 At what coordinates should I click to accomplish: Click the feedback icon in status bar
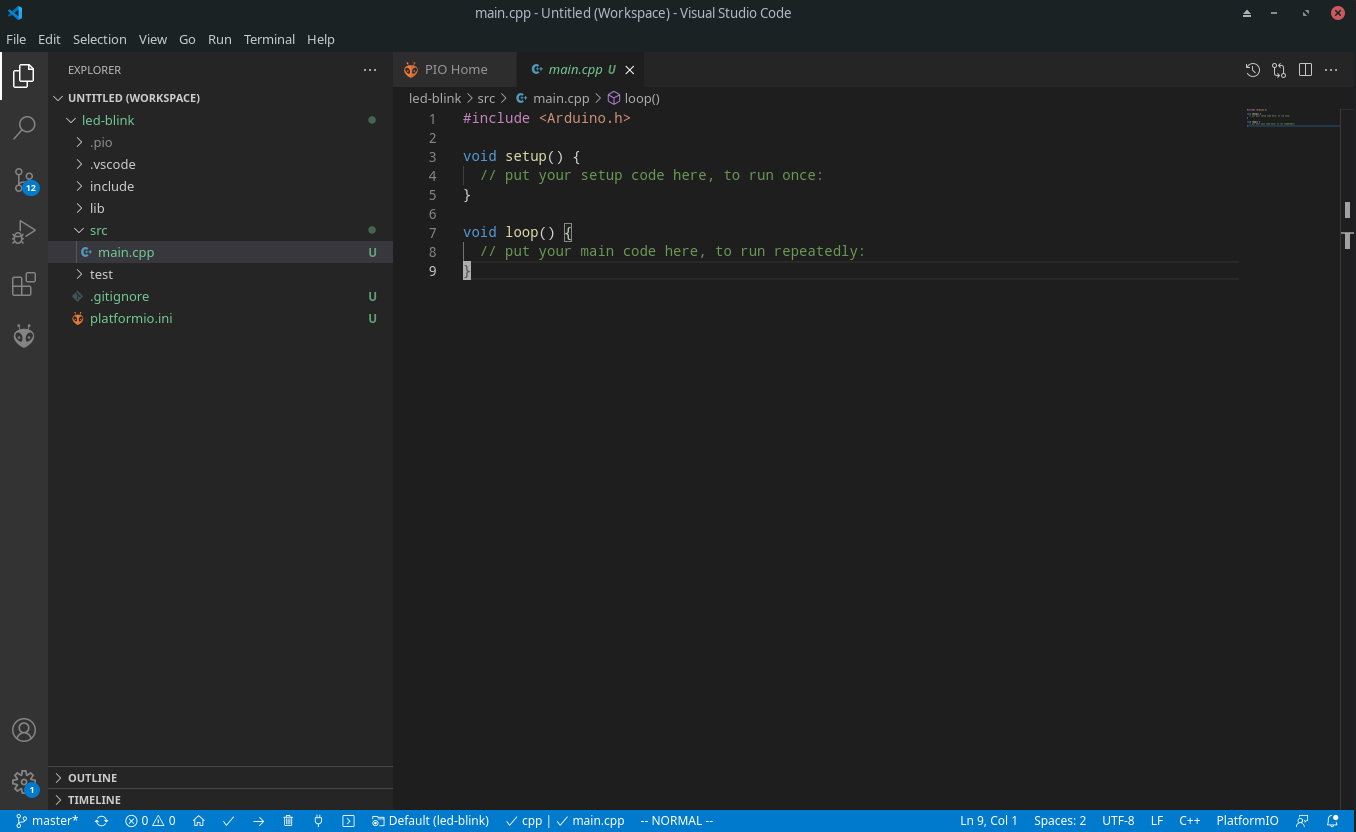[x=1302, y=821]
